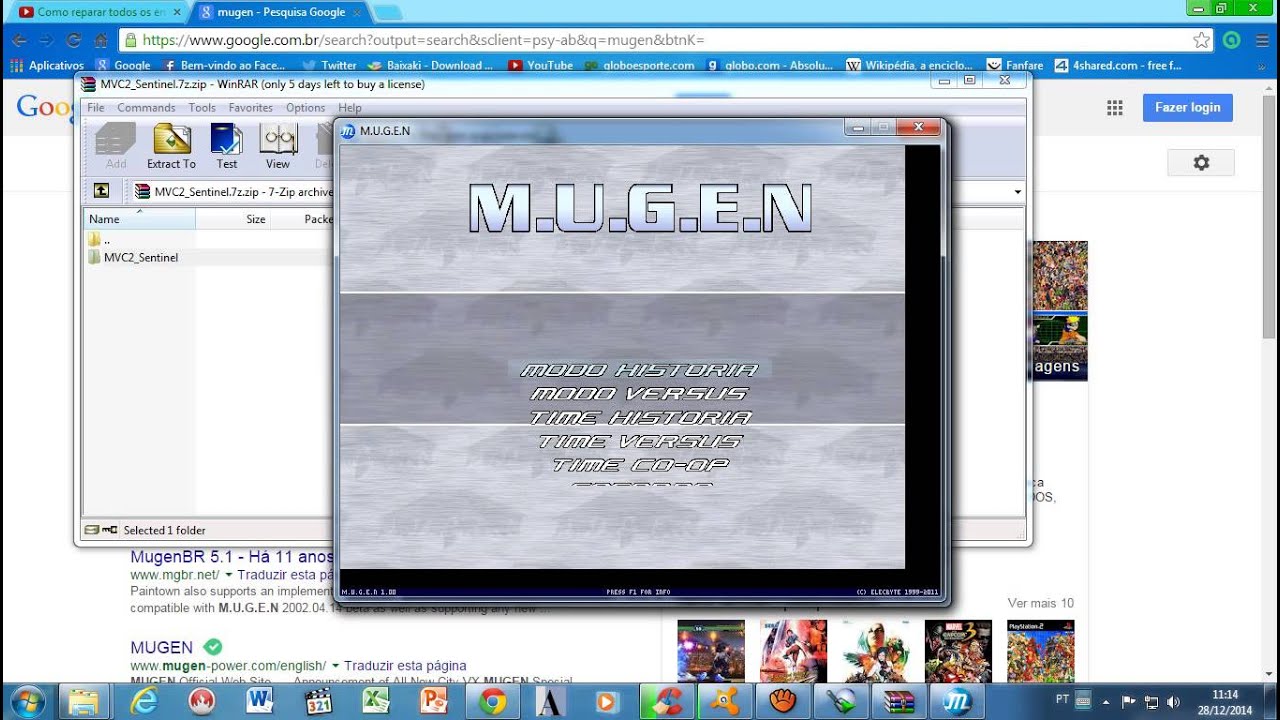Select TIME CO-OP in the M.U.G.E.N menu
Image resolution: width=1280 pixels, height=720 pixels.
(x=640, y=465)
